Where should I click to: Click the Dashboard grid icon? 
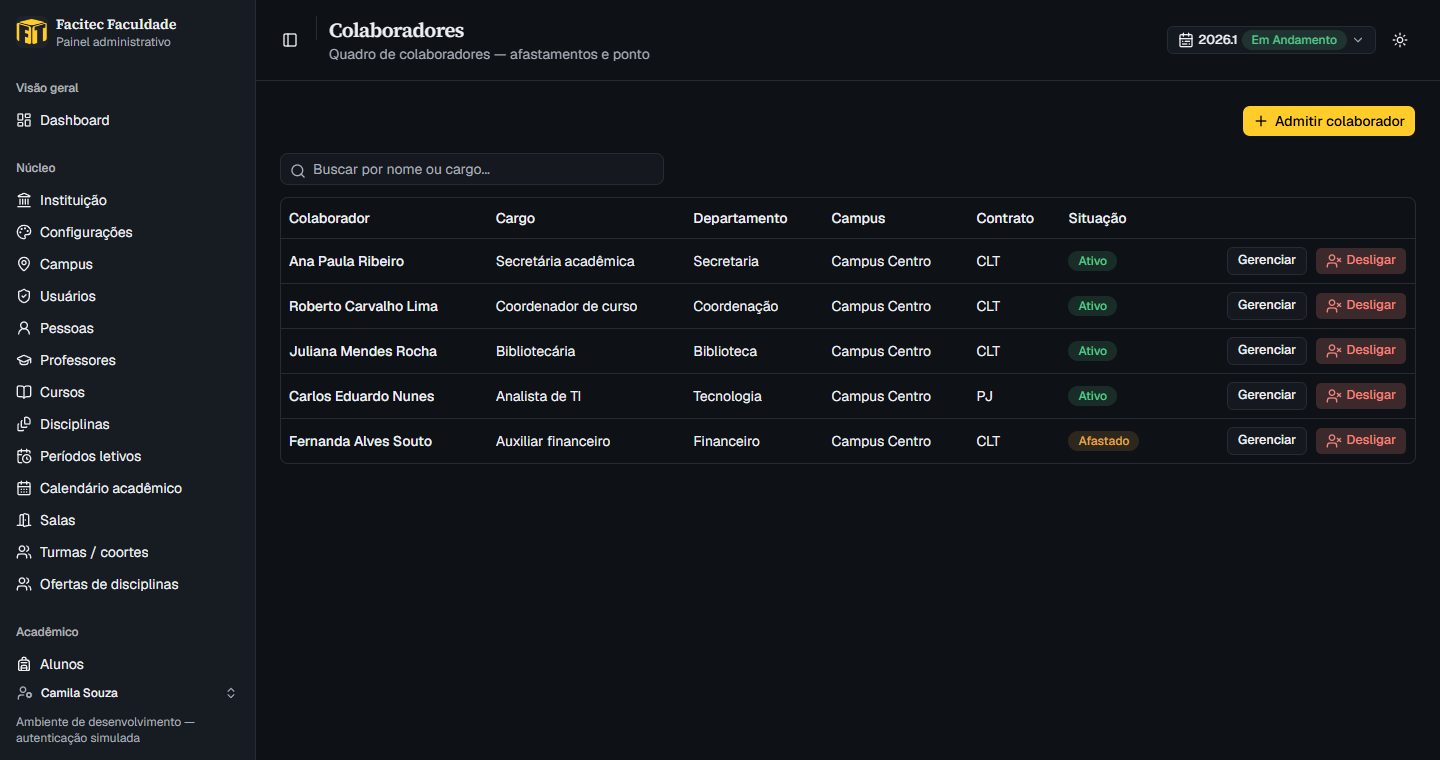pos(24,120)
